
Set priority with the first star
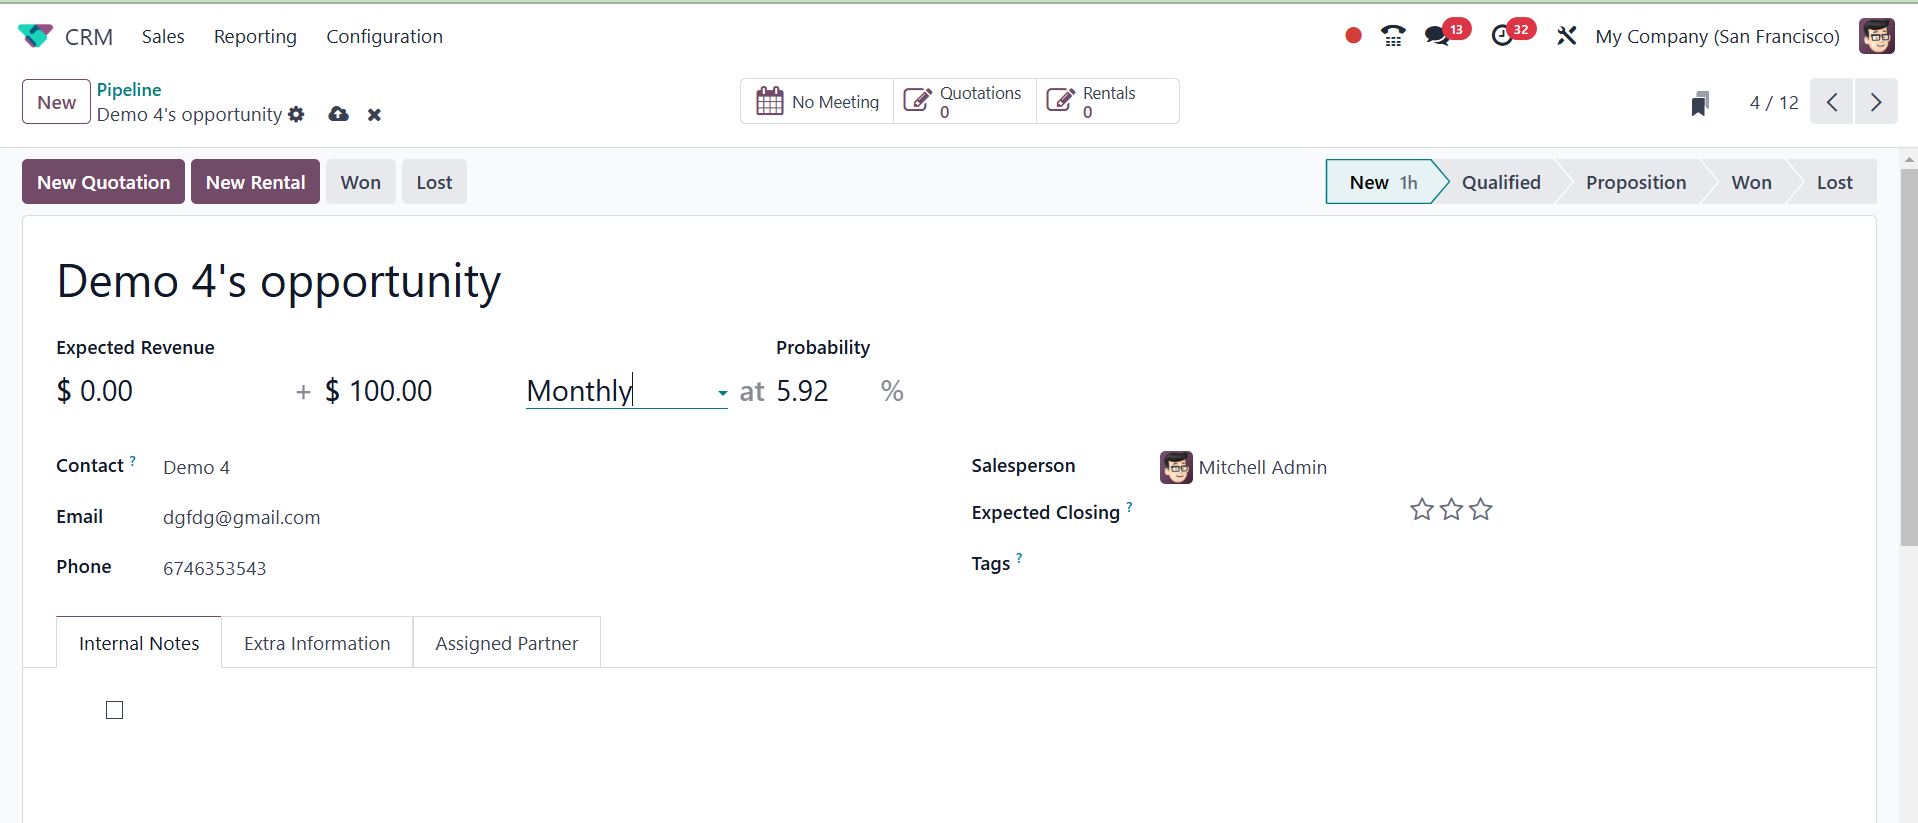coord(1421,510)
